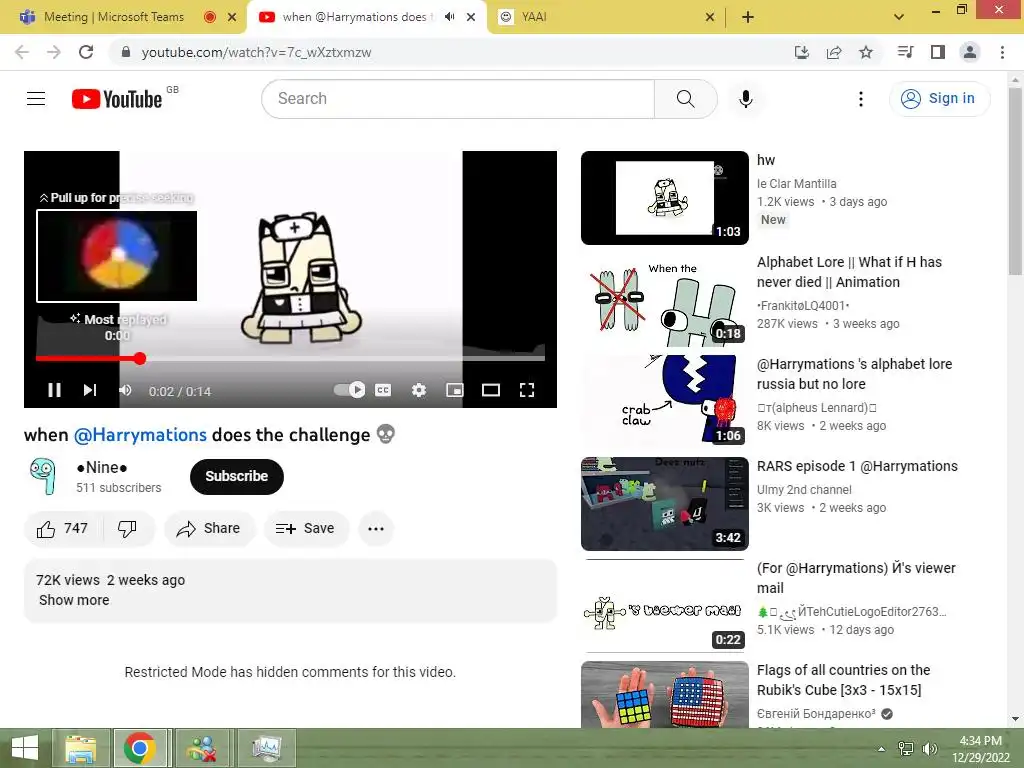1024x768 pixels.
Task: Go to YouTube home logo
Action: click(x=117, y=99)
